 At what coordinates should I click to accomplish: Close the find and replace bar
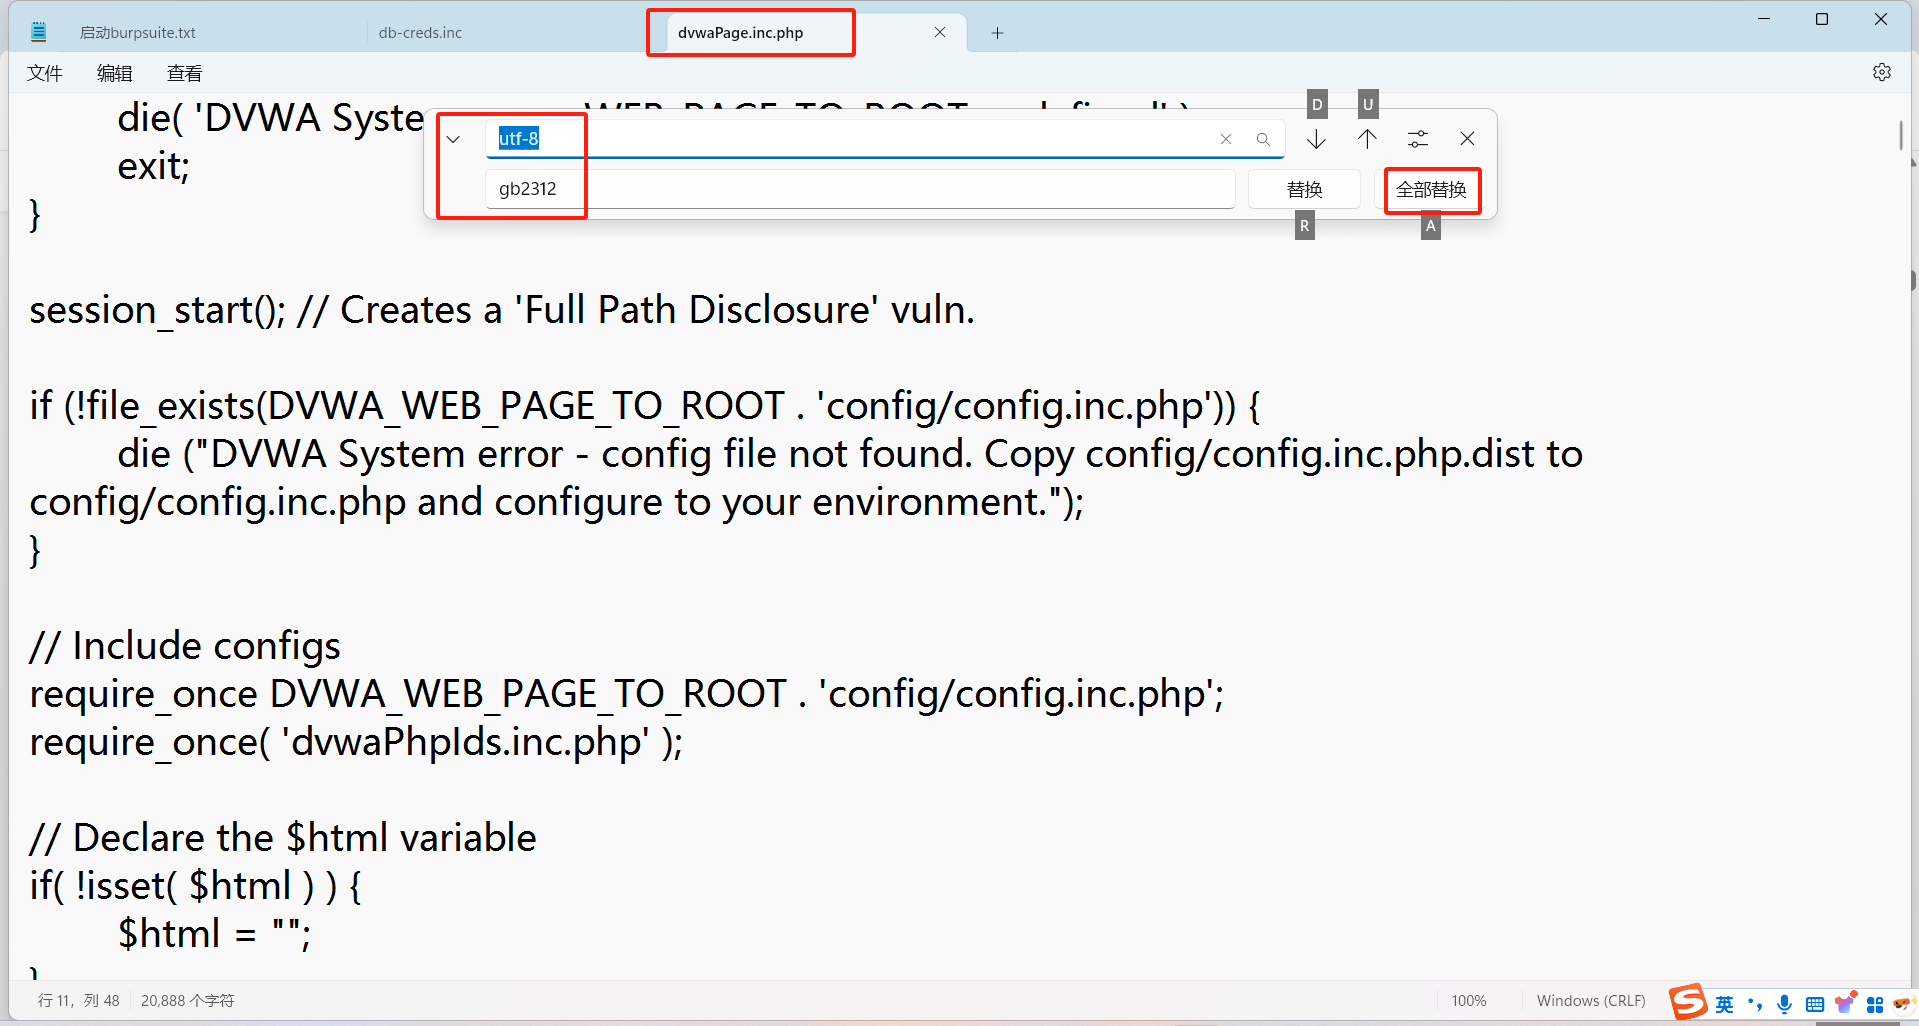click(x=1467, y=139)
